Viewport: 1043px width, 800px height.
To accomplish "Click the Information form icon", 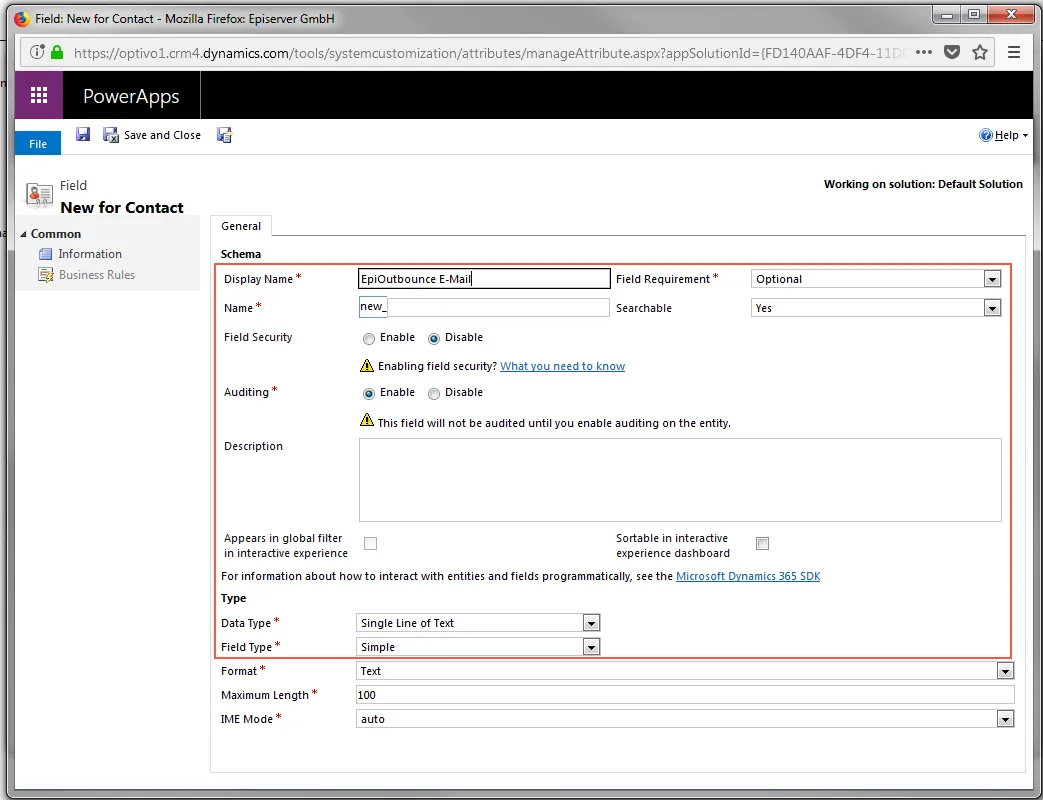I will 45,254.
